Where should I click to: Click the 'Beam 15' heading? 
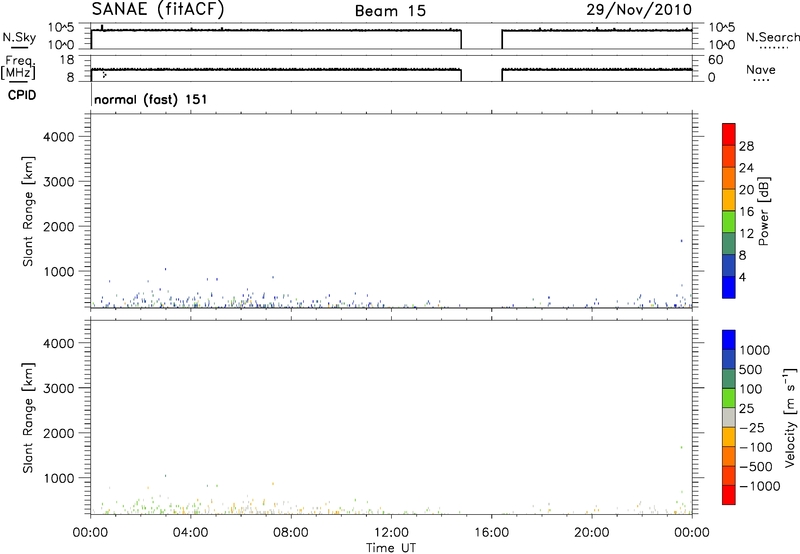point(390,11)
